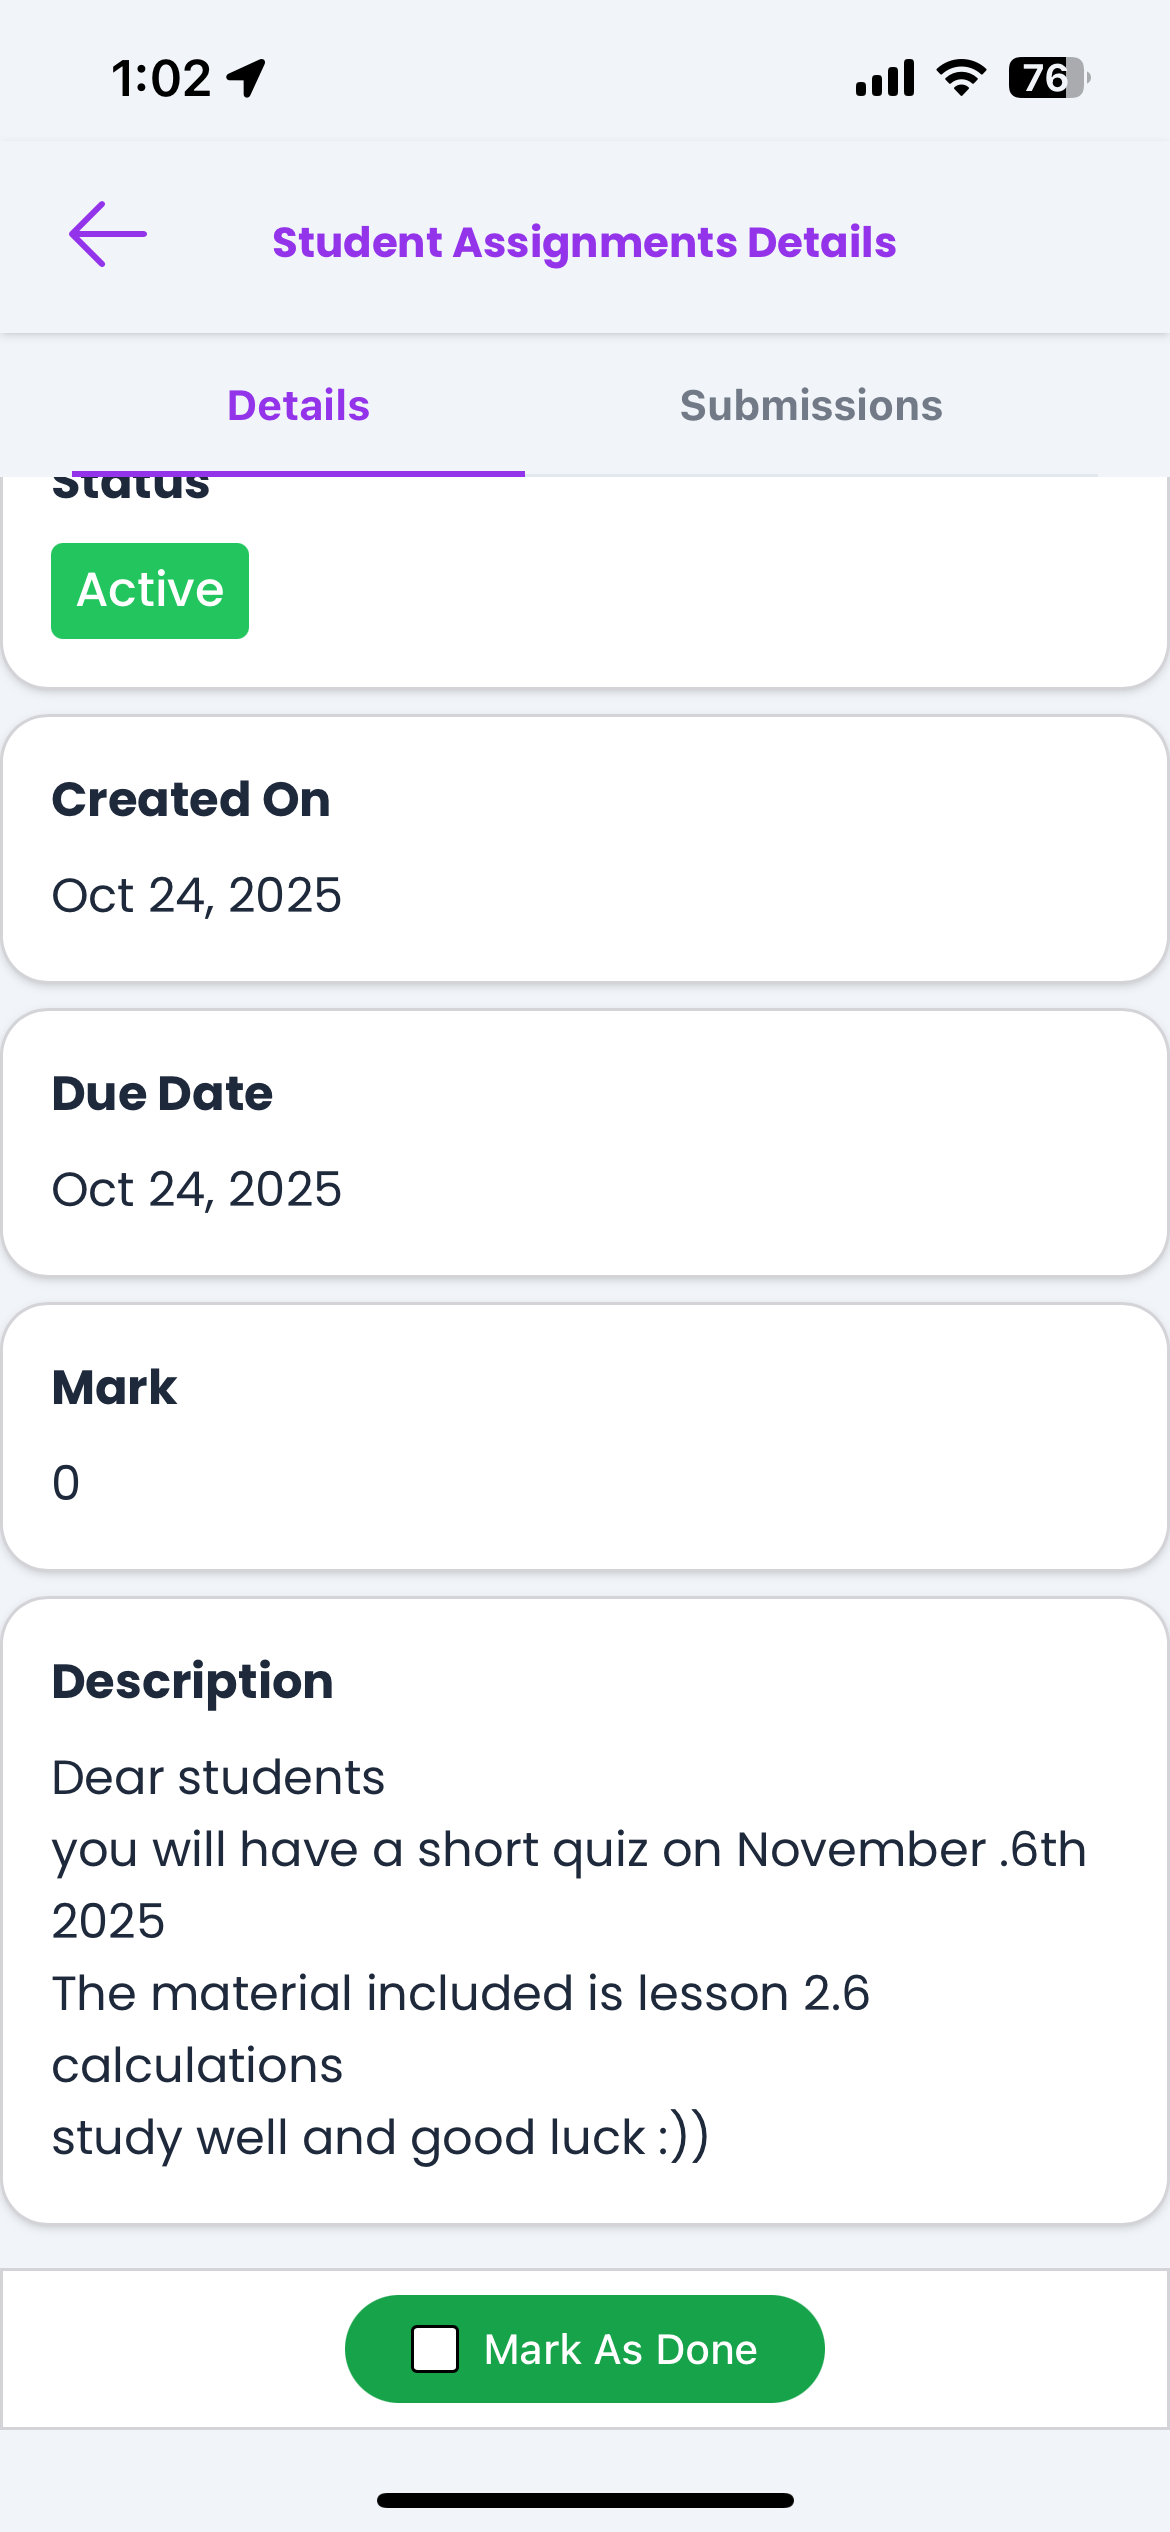
Task: Tap the iOS home indicator bar
Action: [585, 2500]
